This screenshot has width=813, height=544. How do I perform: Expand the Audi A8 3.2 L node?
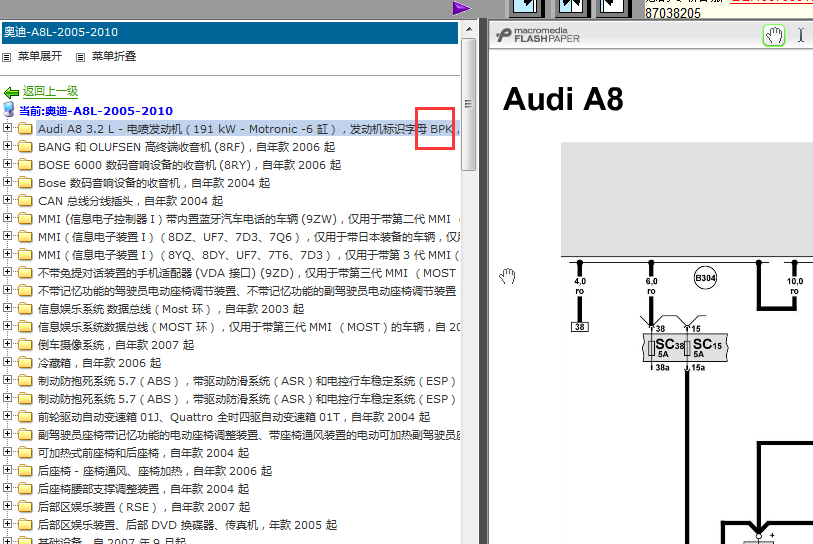click(x=7, y=128)
